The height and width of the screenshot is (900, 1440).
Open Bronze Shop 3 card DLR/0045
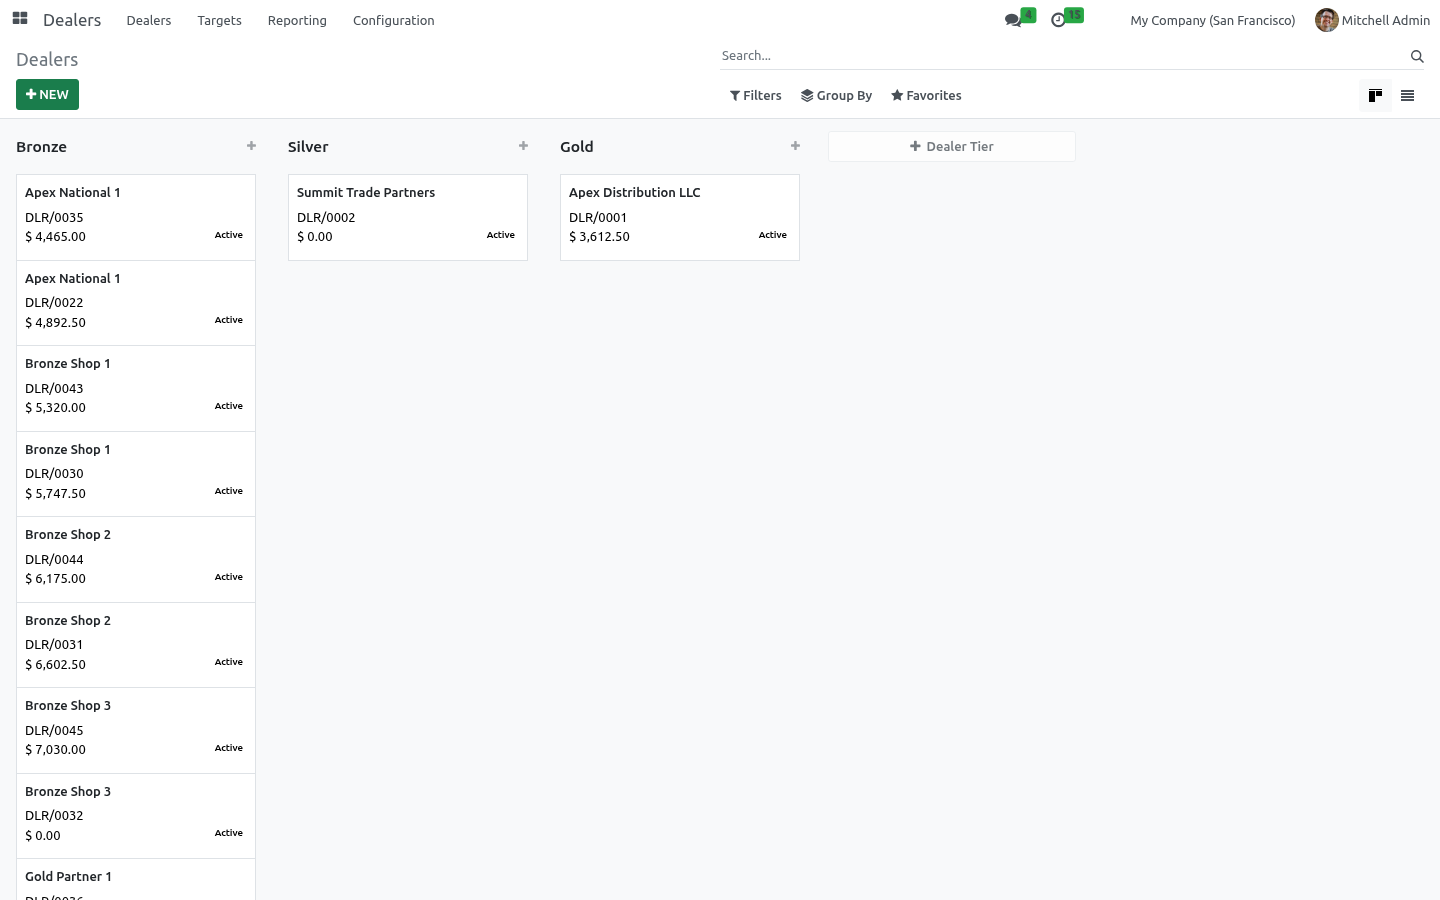click(136, 730)
